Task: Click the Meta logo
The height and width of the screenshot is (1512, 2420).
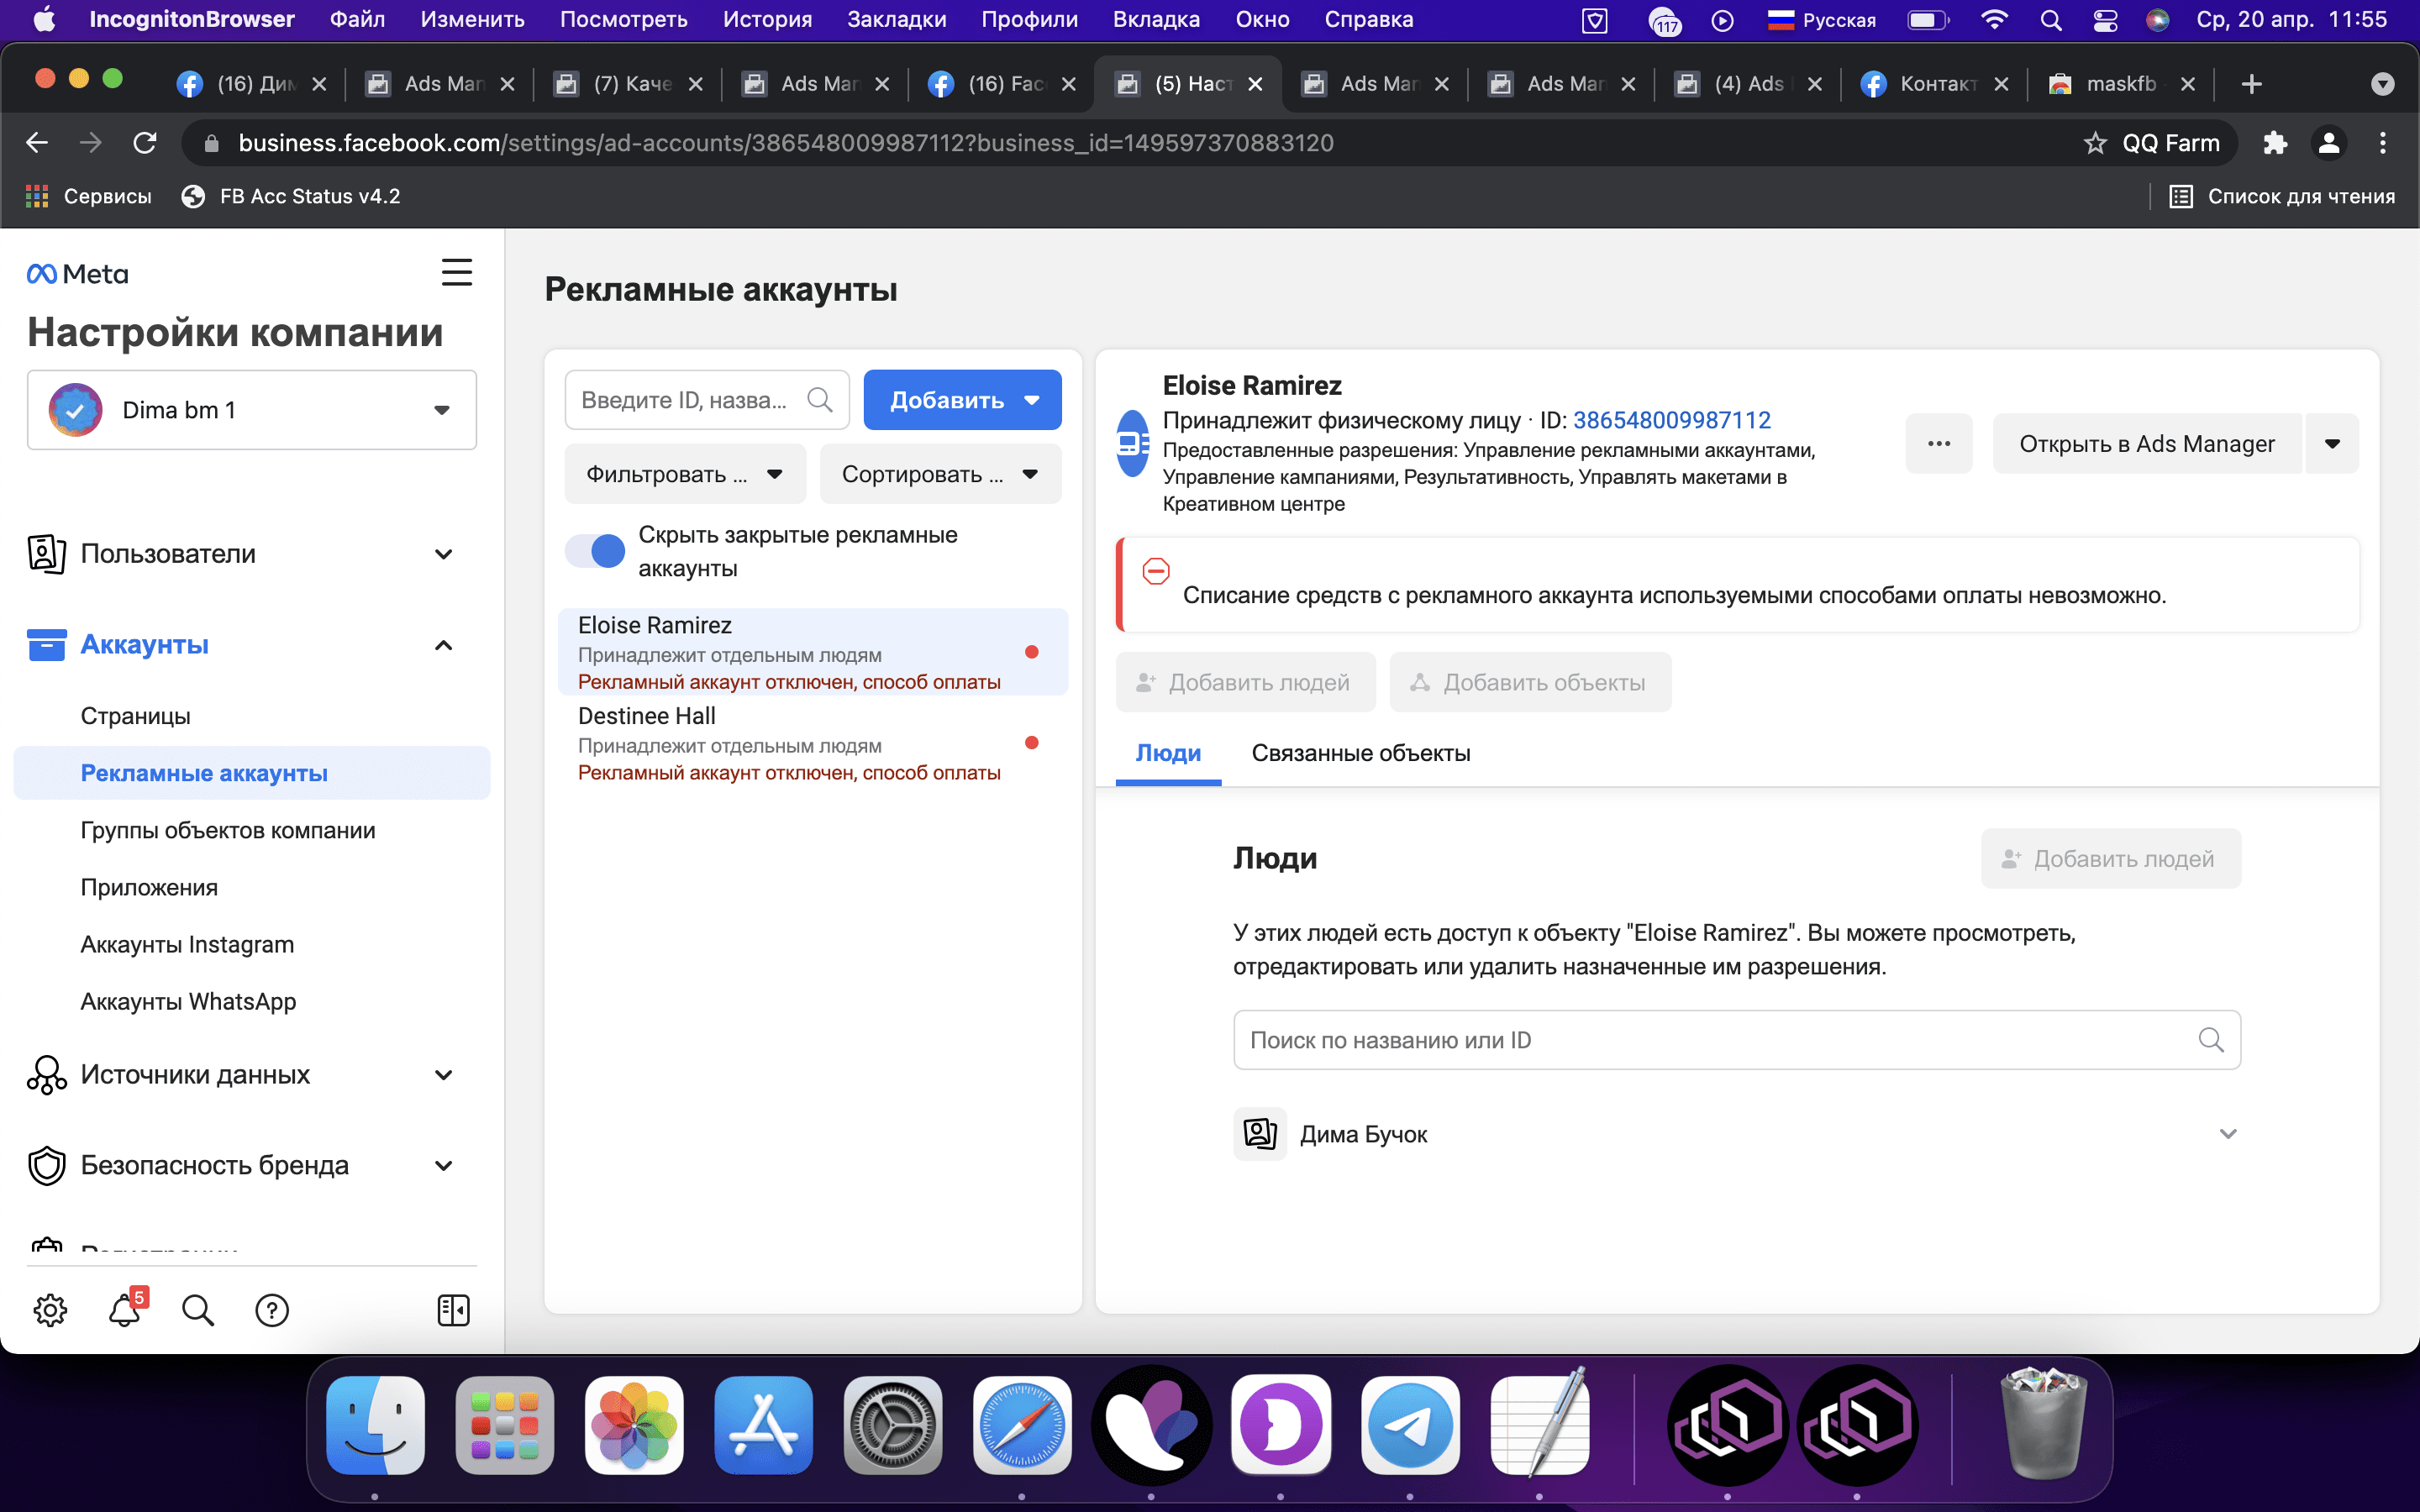Action: point(78,273)
